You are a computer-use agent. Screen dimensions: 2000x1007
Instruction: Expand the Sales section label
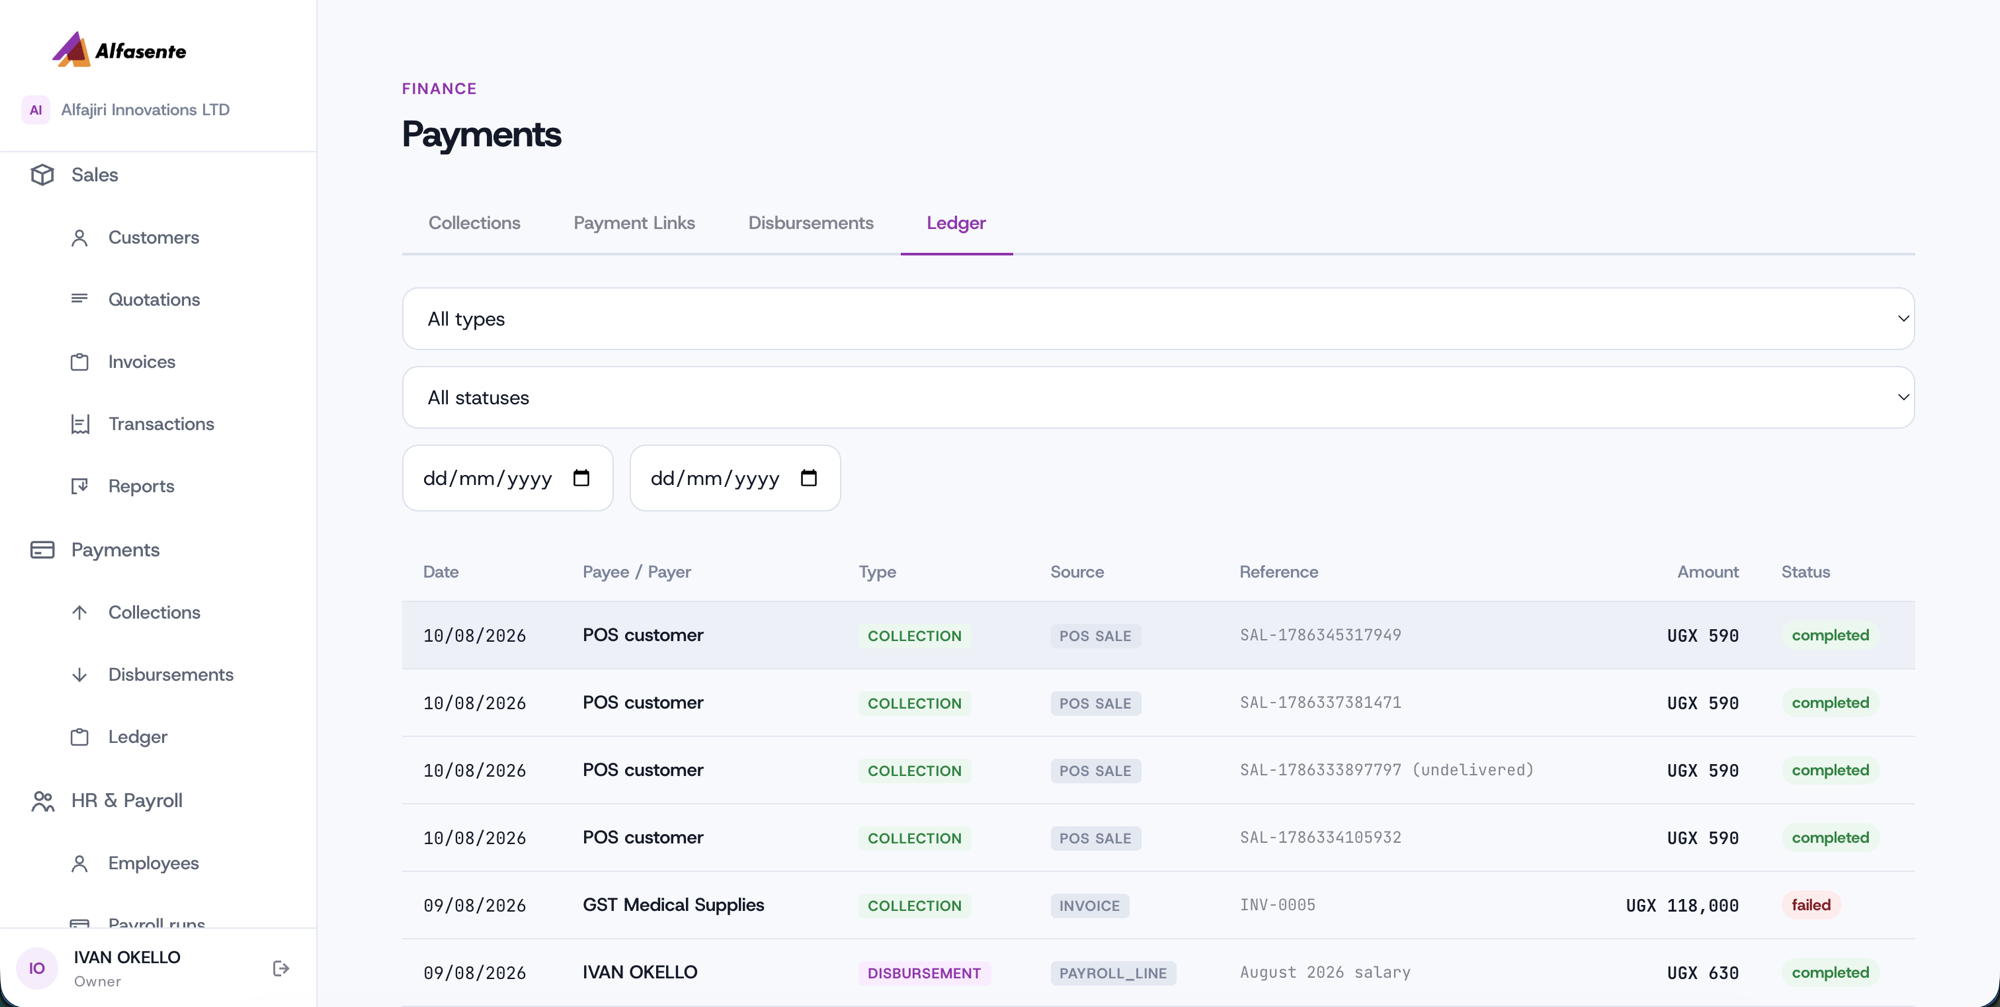coord(95,175)
